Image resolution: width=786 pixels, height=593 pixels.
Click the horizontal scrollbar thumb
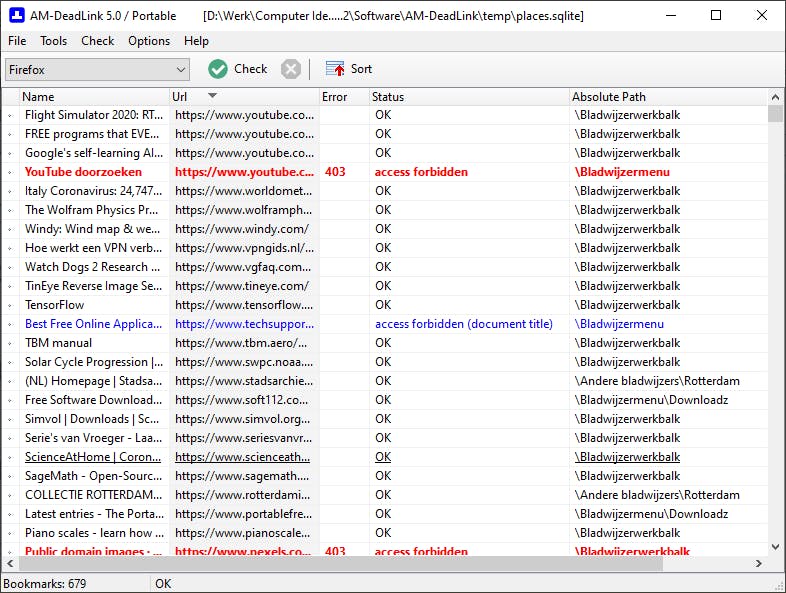pos(341,563)
